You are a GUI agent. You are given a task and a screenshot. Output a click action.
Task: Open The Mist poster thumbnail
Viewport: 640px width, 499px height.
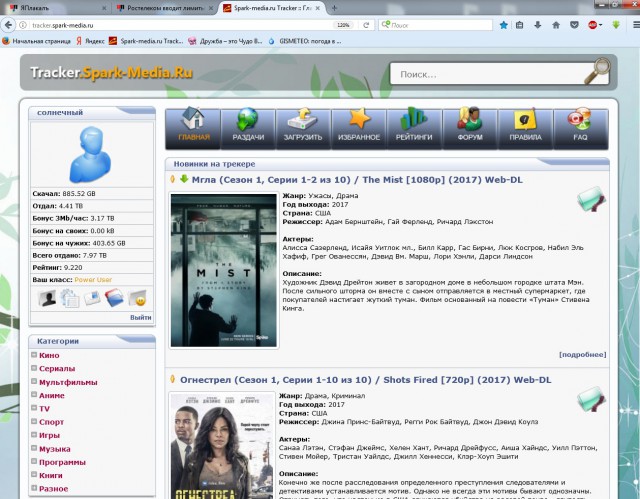(x=224, y=270)
